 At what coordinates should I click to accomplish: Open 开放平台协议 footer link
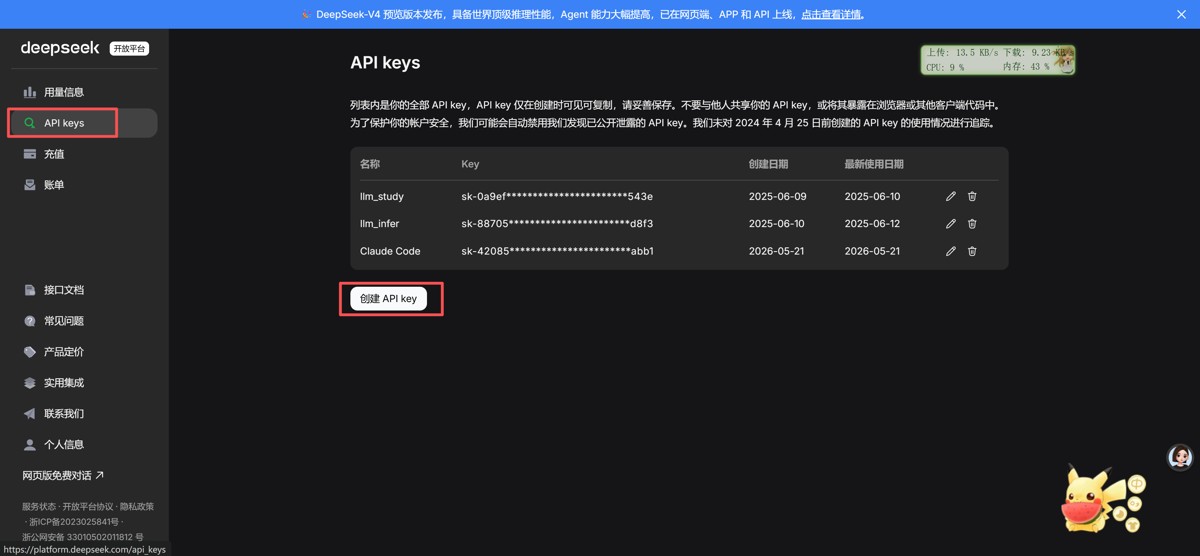(x=87, y=507)
